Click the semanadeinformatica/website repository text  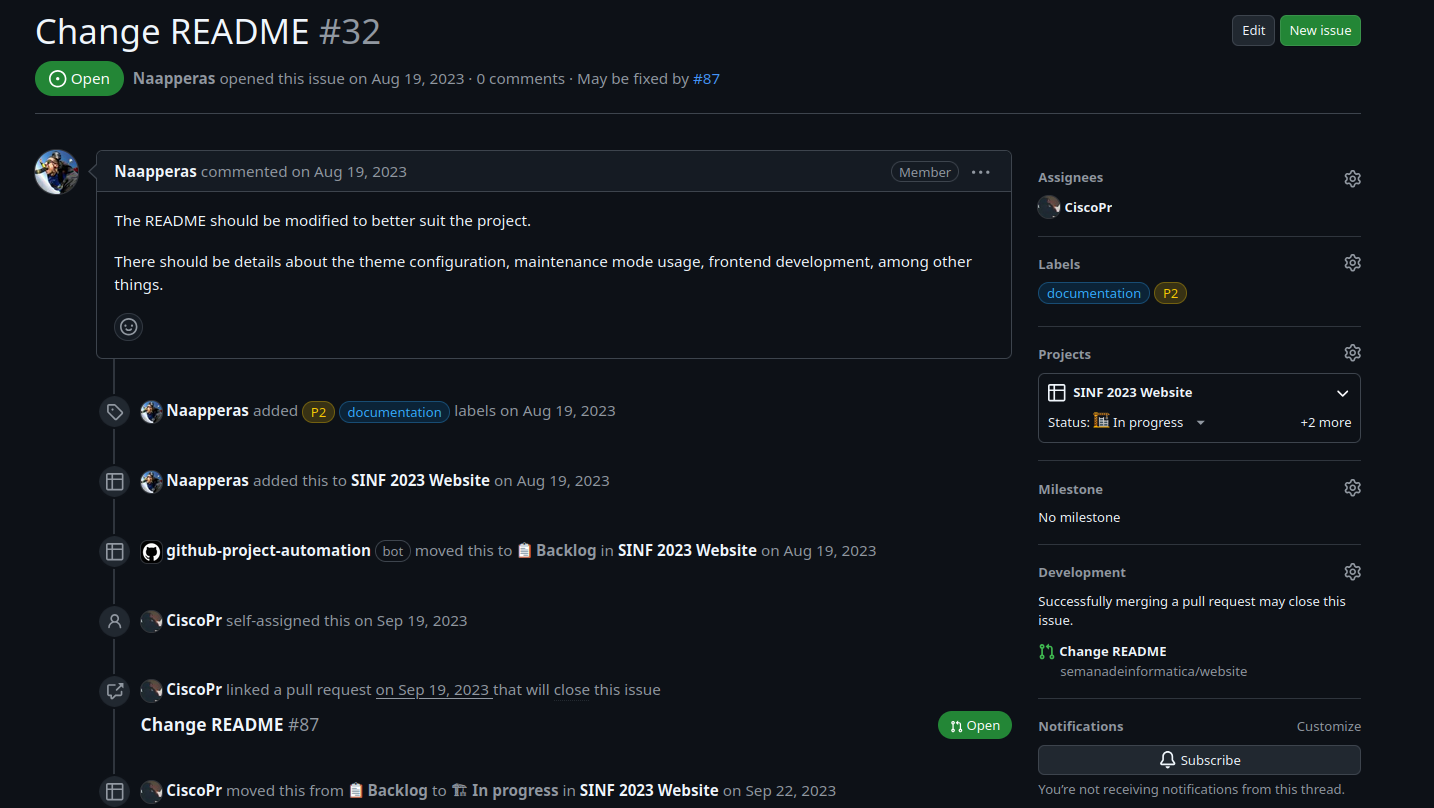tap(1153, 672)
